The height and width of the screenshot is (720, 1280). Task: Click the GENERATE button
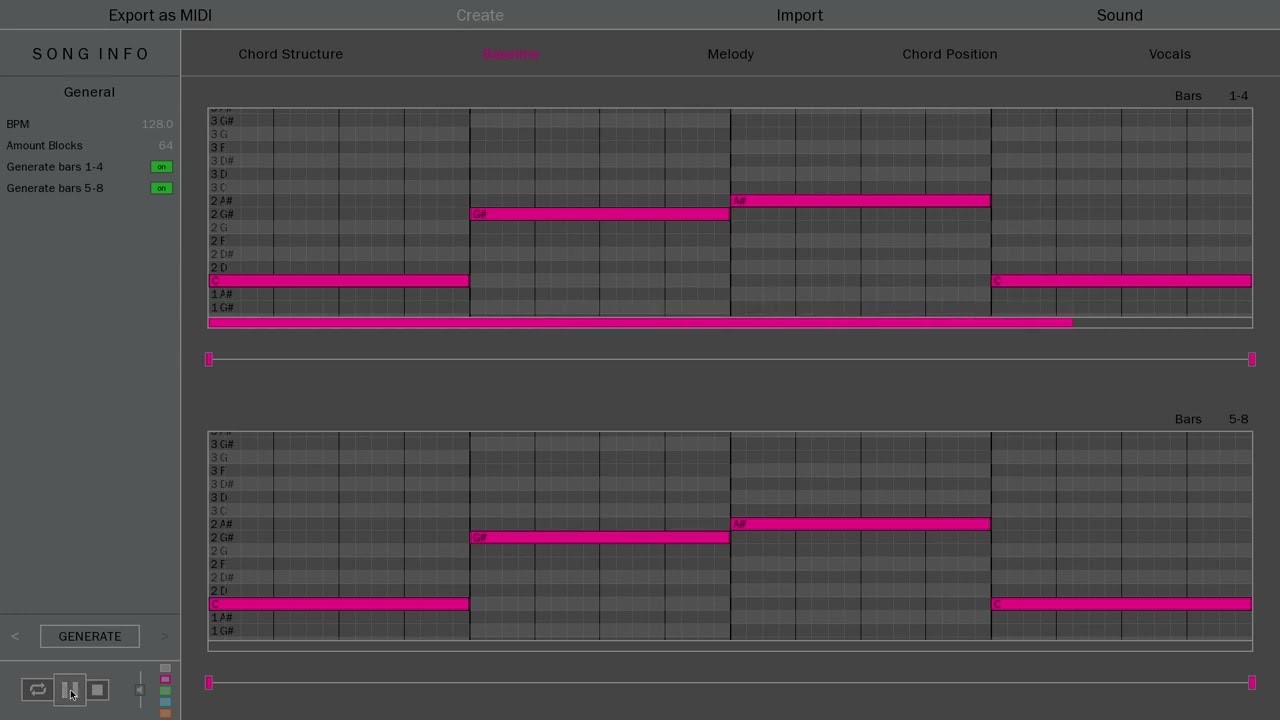click(90, 636)
